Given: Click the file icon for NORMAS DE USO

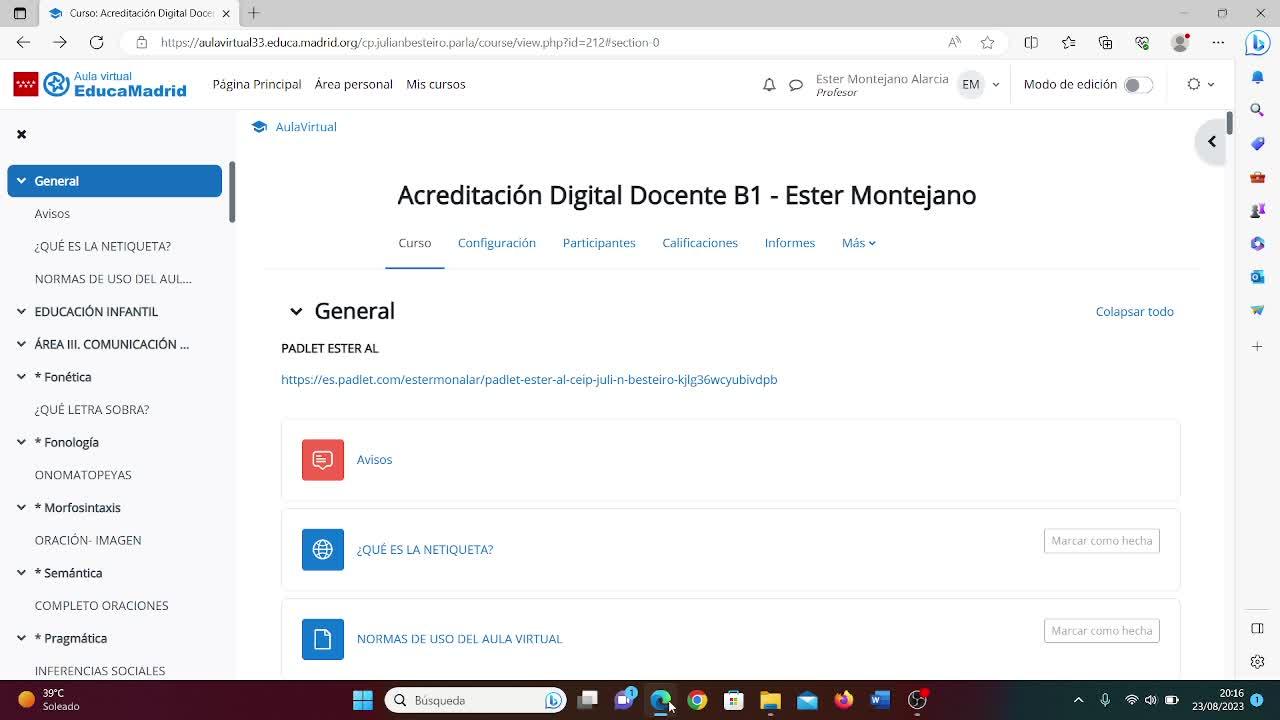Looking at the screenshot, I should pyautogui.click(x=323, y=640).
